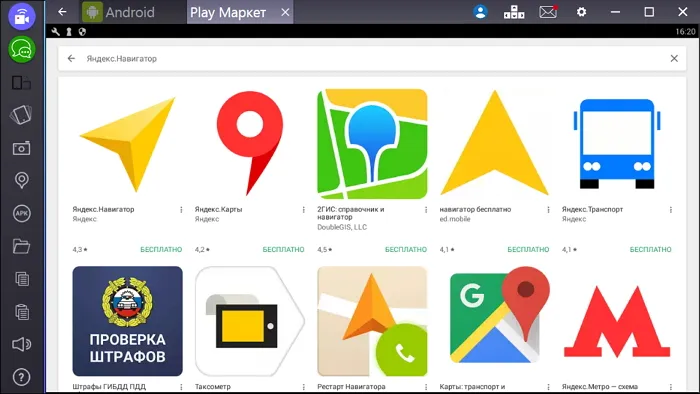Click the globe icon in status bar
This screenshot has width=700, height=394.
pos(82,32)
